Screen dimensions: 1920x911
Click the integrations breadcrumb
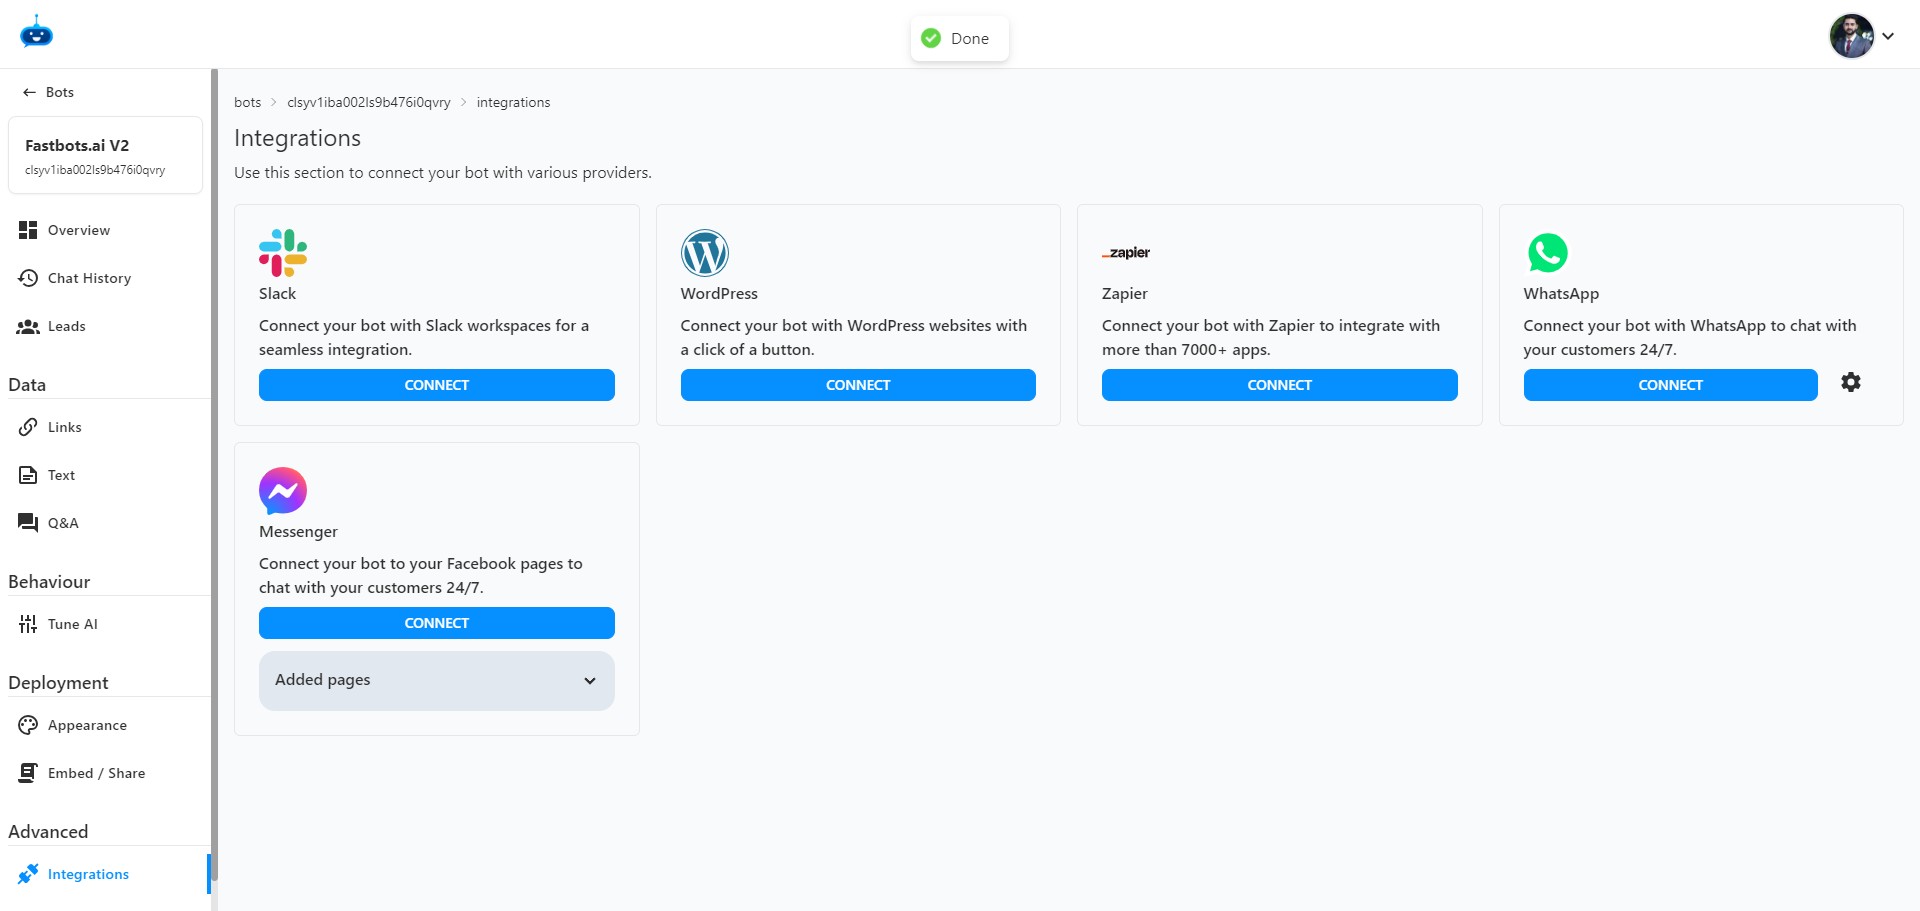point(513,102)
